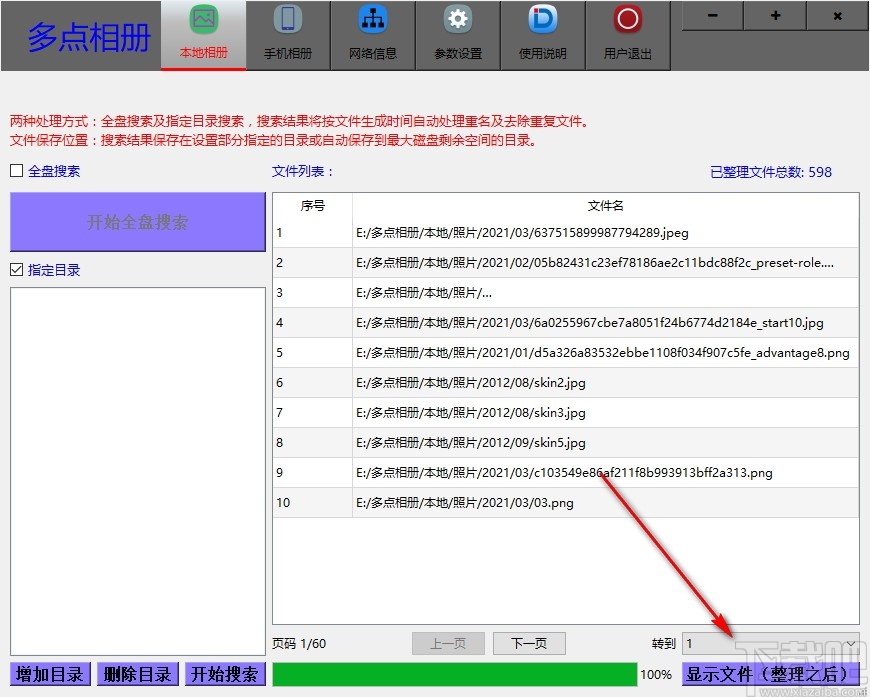Open the 本地相册 (Local Album) tab icon
This screenshot has height=697, width=870.
pos(203,27)
